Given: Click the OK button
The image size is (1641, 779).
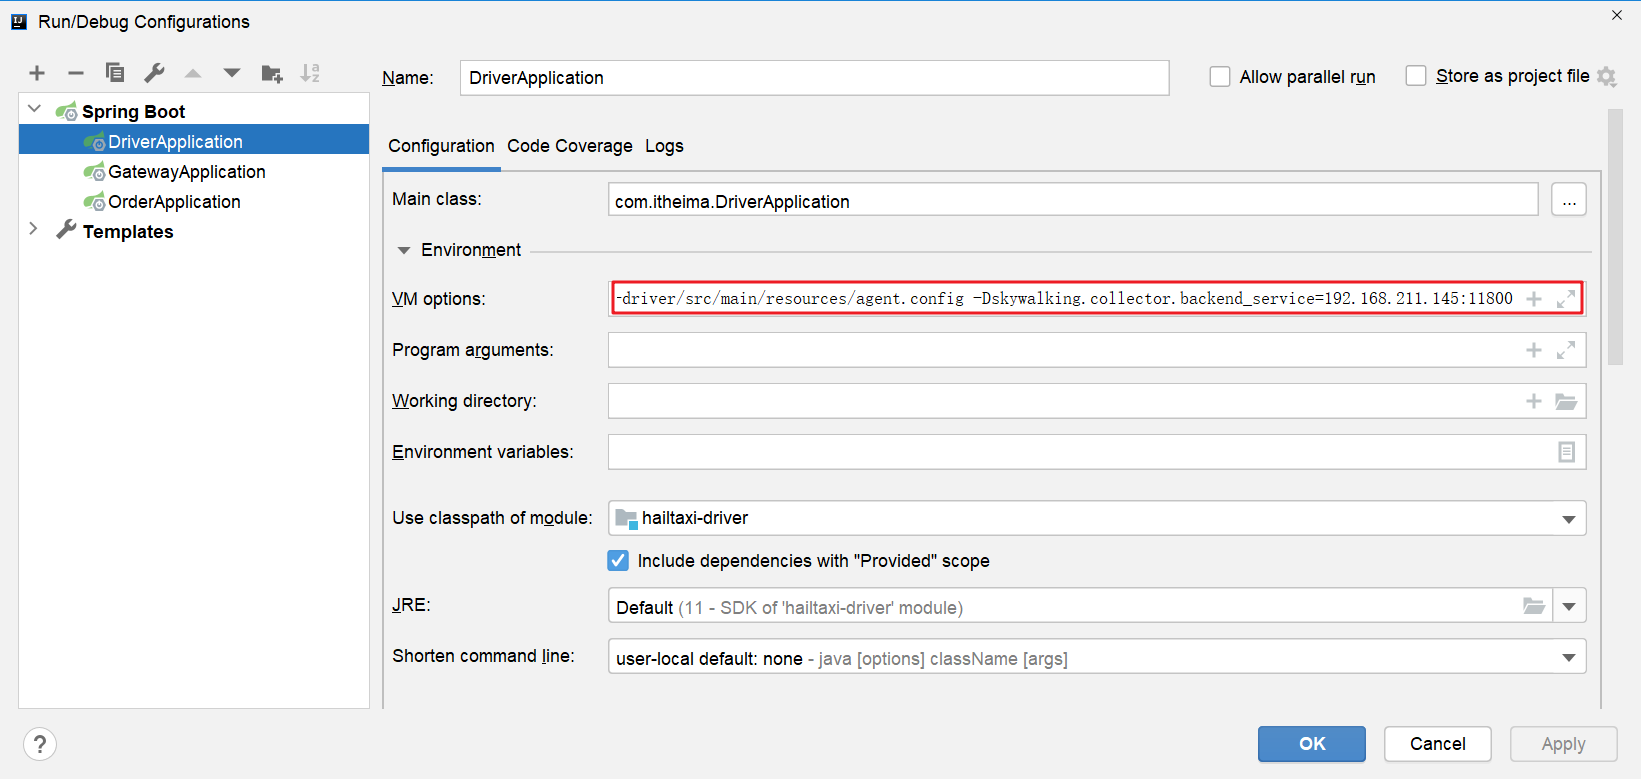Looking at the screenshot, I should tap(1312, 744).
